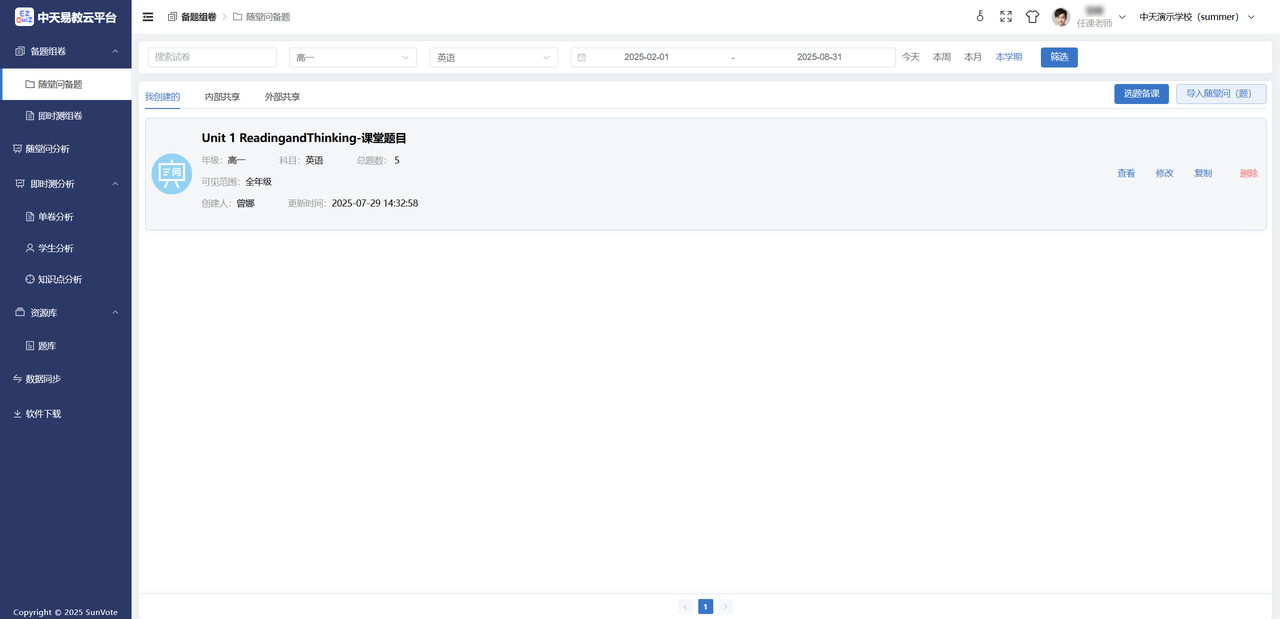Toggle fullscreen with the expand arrows icon
This screenshot has width=1280, height=619.
click(x=1006, y=17)
